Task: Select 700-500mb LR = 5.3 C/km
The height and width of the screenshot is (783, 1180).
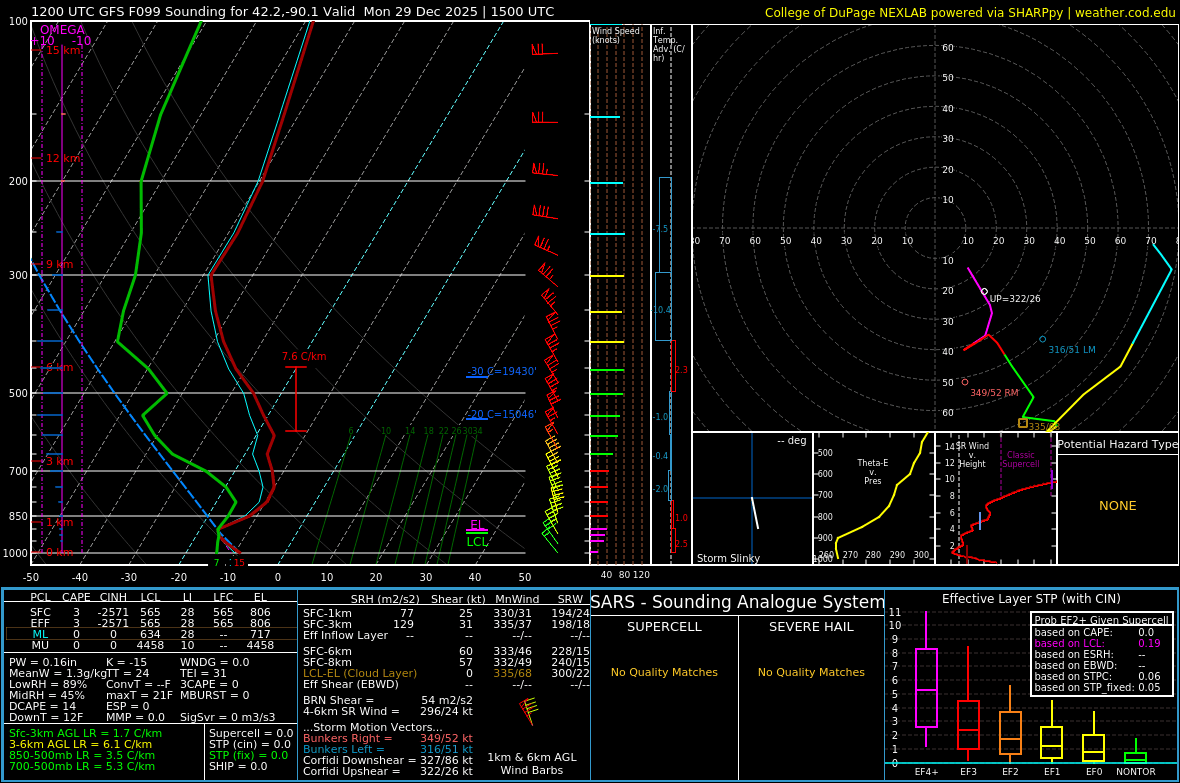Action: point(82,766)
